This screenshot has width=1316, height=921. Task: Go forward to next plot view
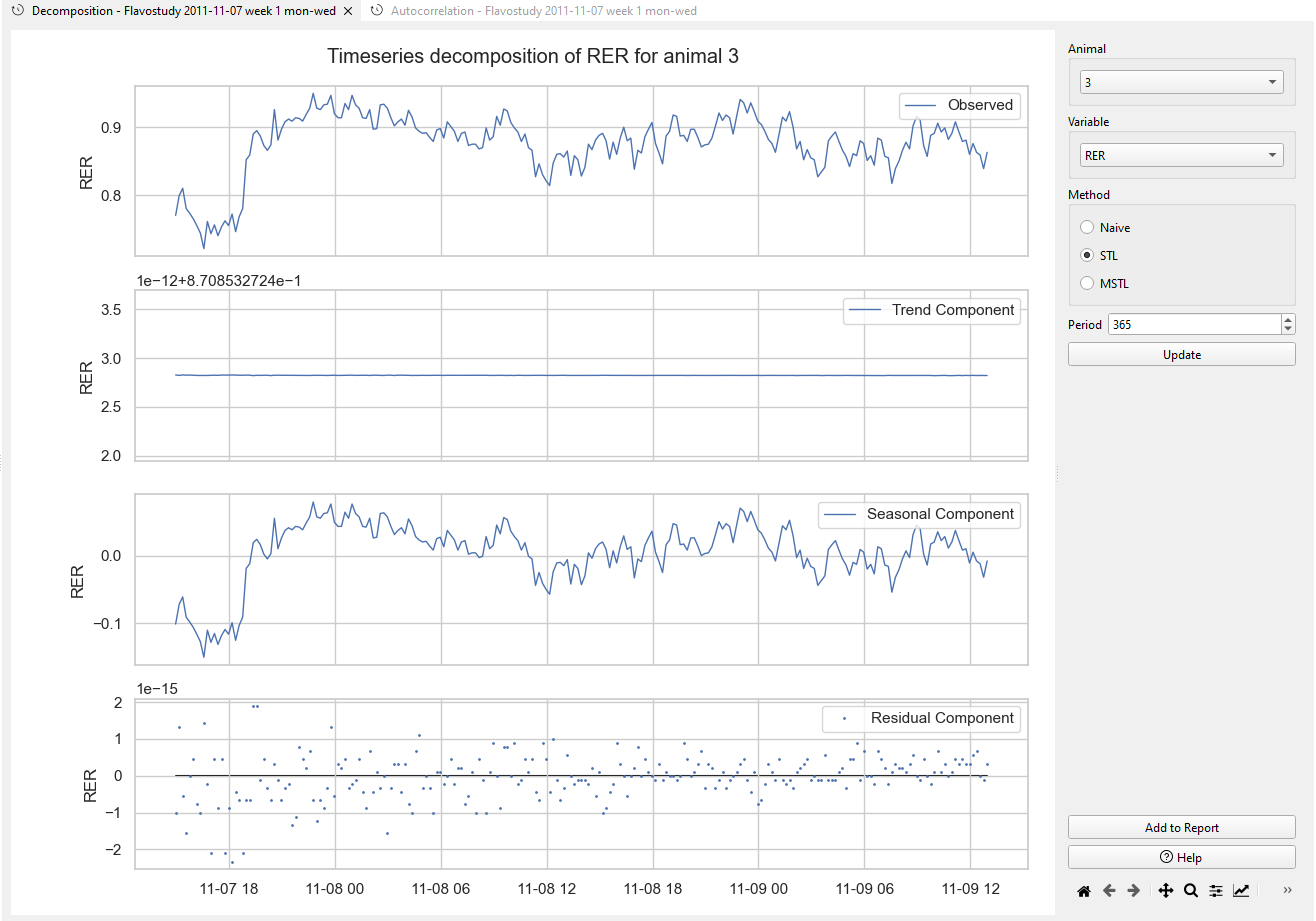click(1134, 890)
